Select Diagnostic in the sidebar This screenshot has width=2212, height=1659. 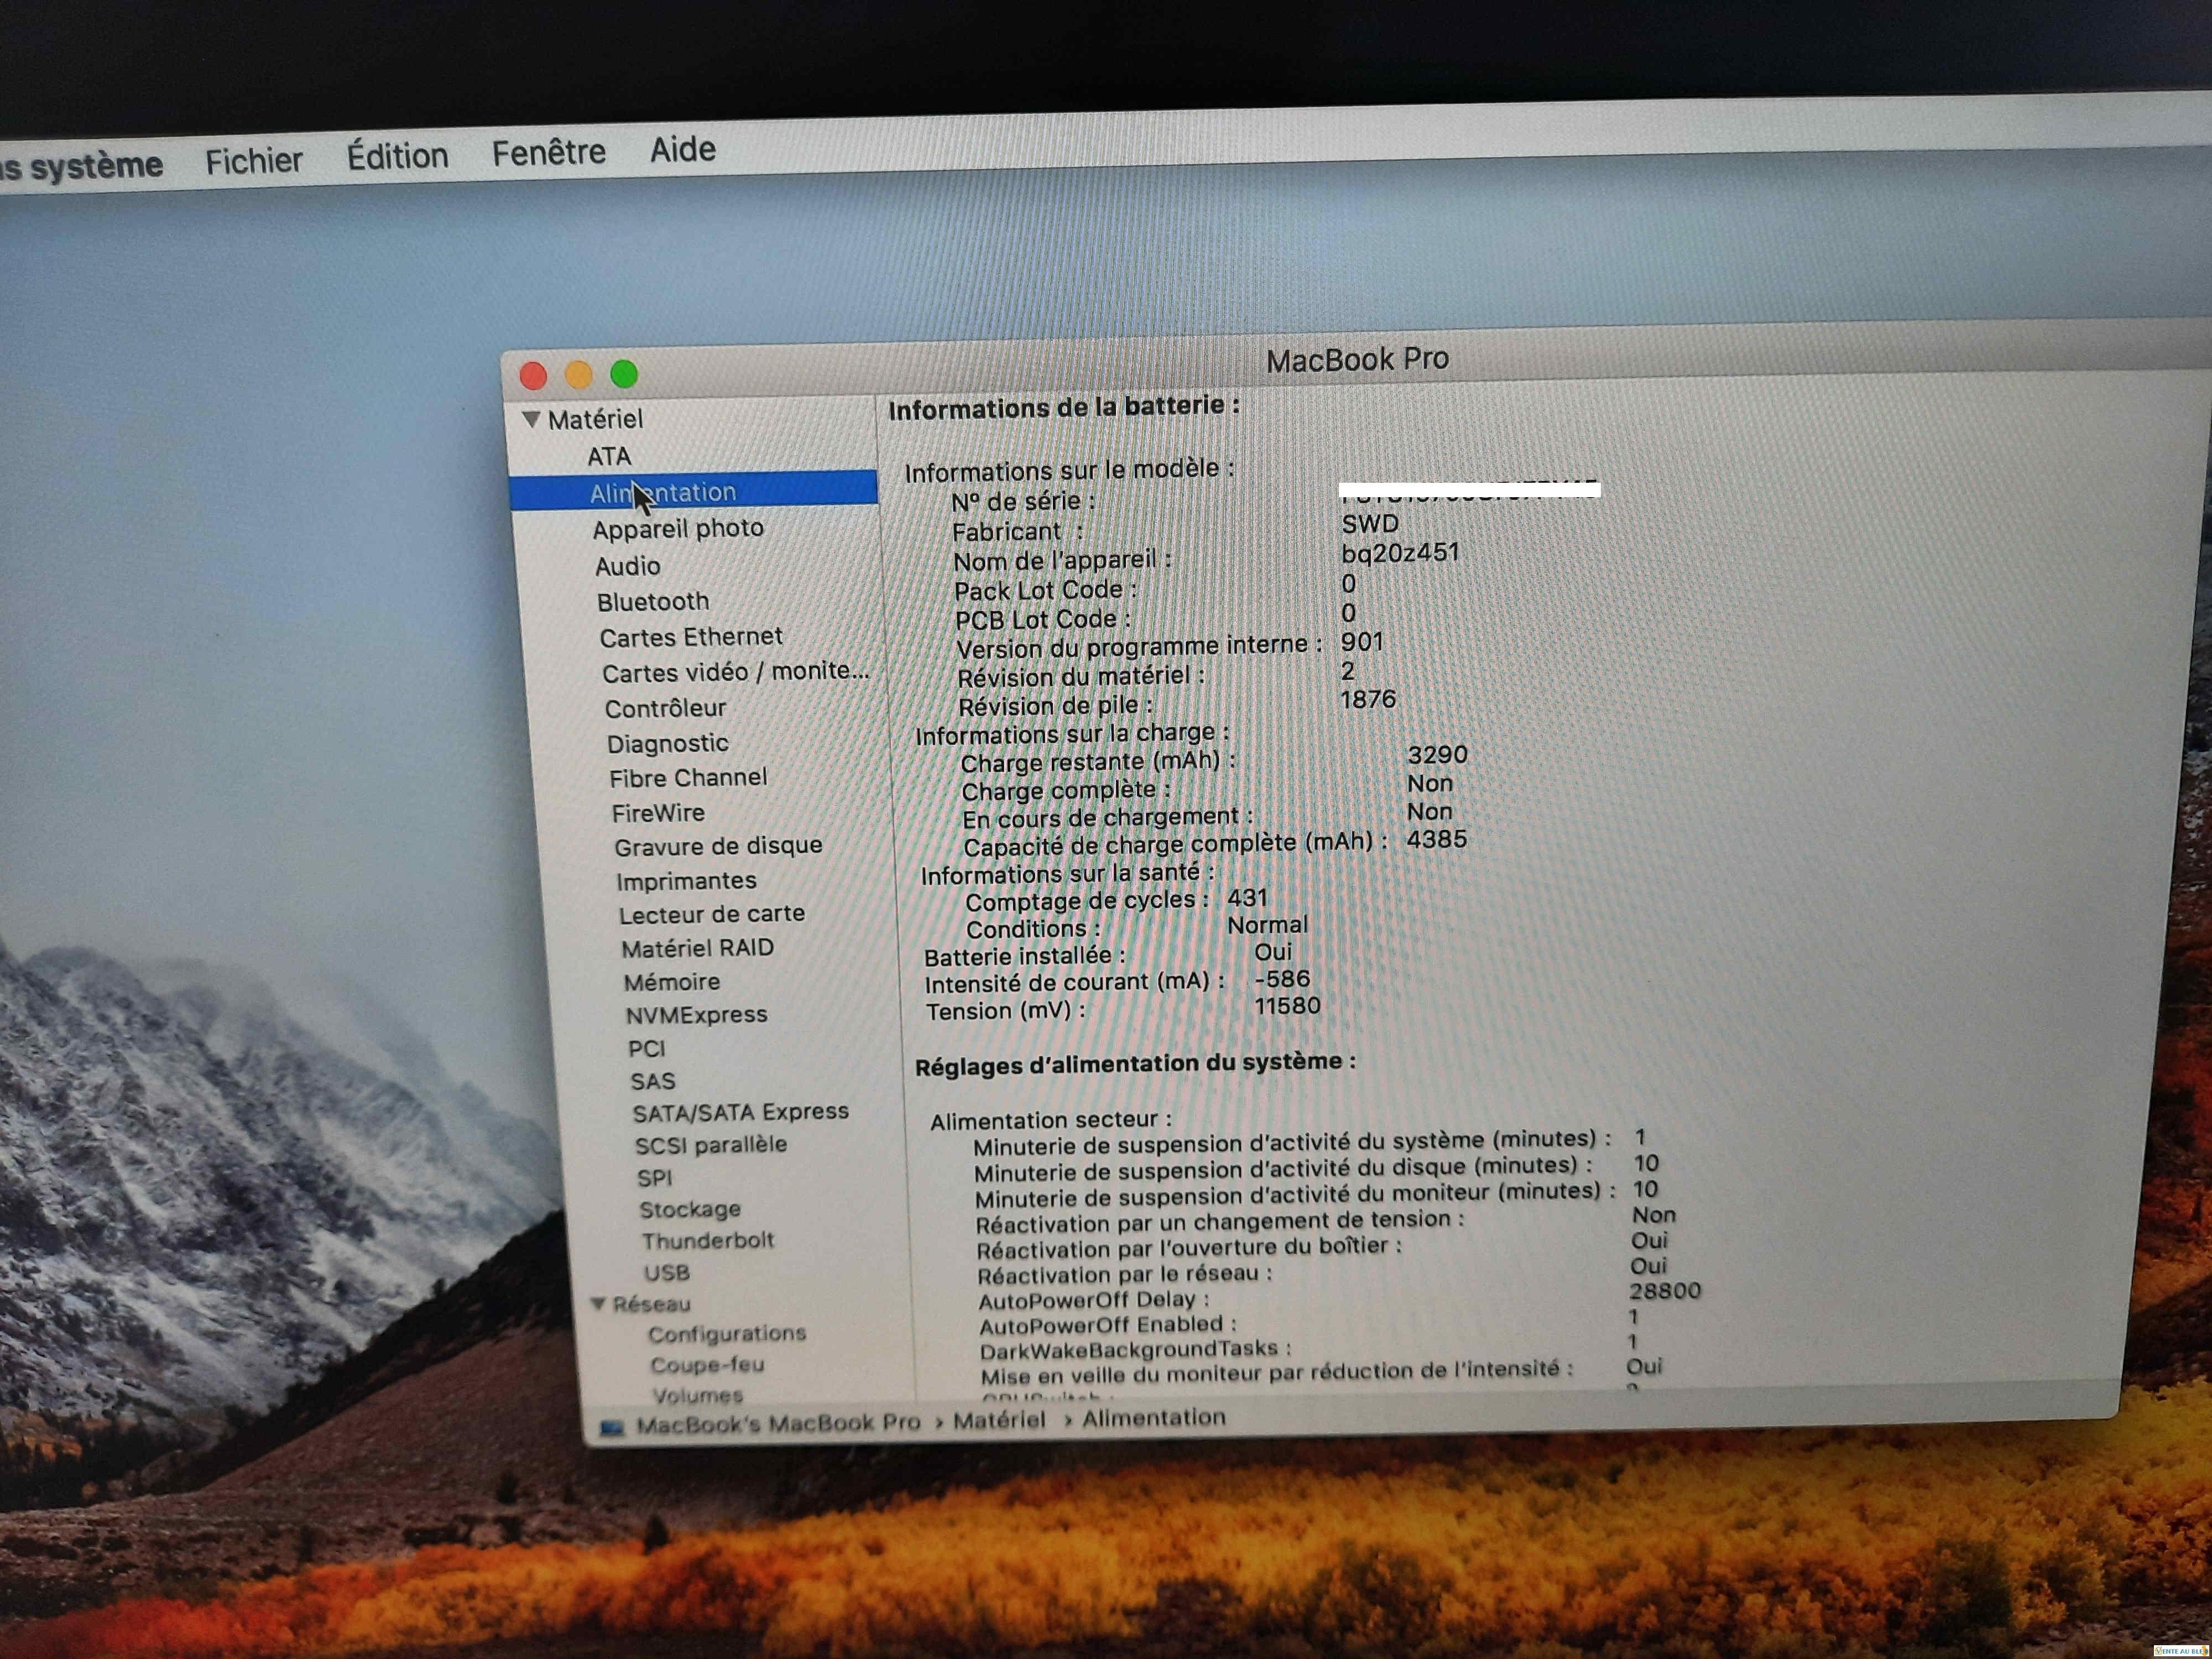tap(667, 743)
